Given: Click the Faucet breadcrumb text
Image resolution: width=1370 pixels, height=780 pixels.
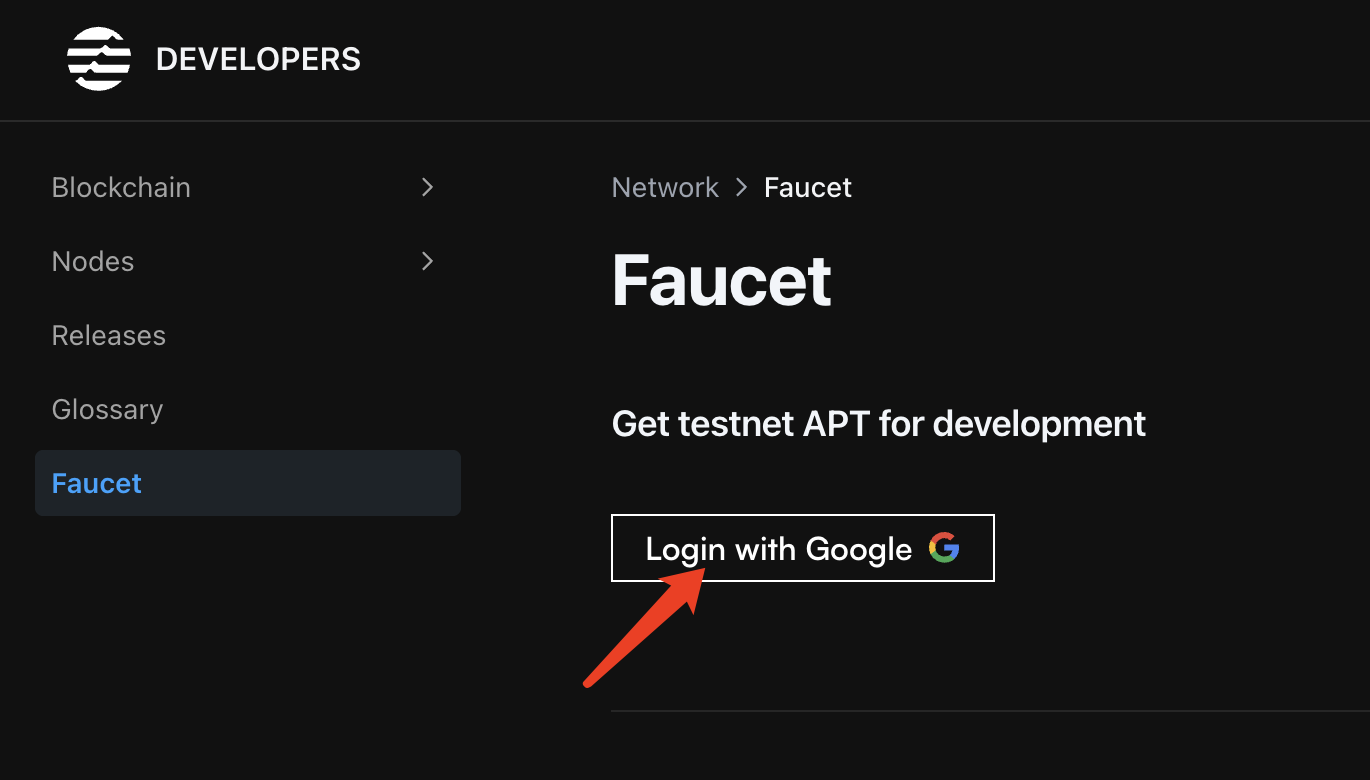Looking at the screenshot, I should pyautogui.click(x=808, y=187).
